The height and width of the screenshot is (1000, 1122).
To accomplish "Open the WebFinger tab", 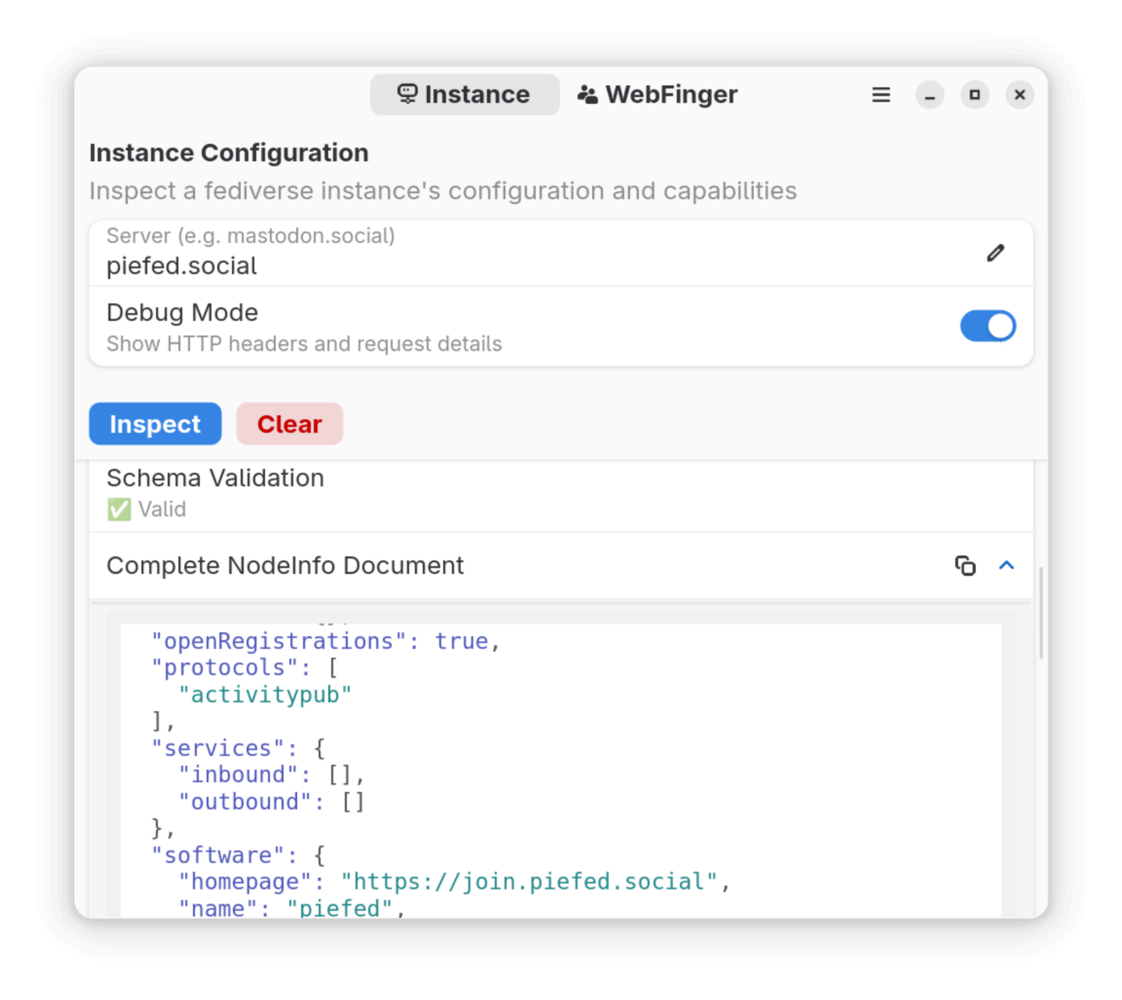I will [x=657, y=94].
